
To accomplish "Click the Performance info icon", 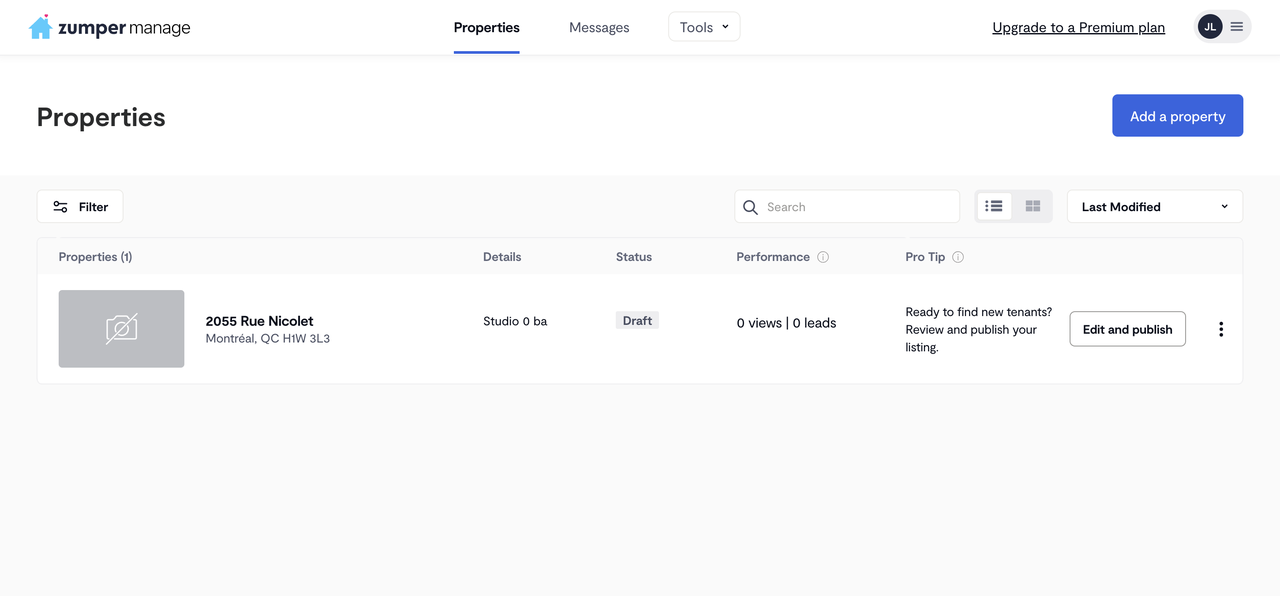I will (823, 257).
